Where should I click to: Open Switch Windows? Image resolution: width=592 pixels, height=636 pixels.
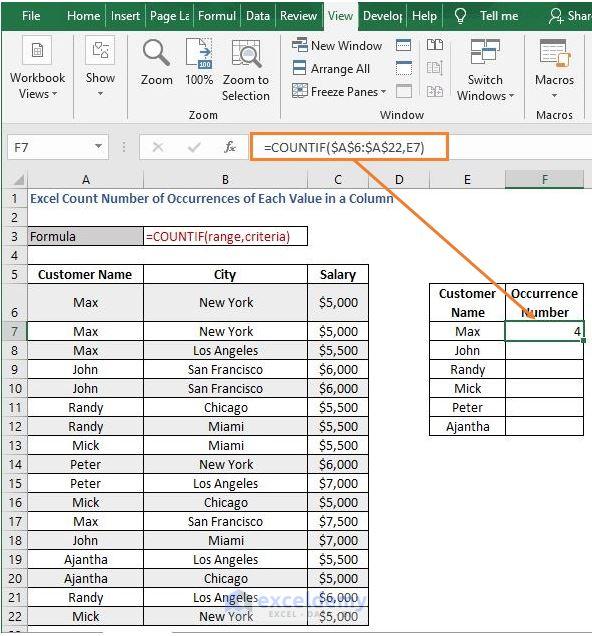pyautogui.click(x=485, y=70)
